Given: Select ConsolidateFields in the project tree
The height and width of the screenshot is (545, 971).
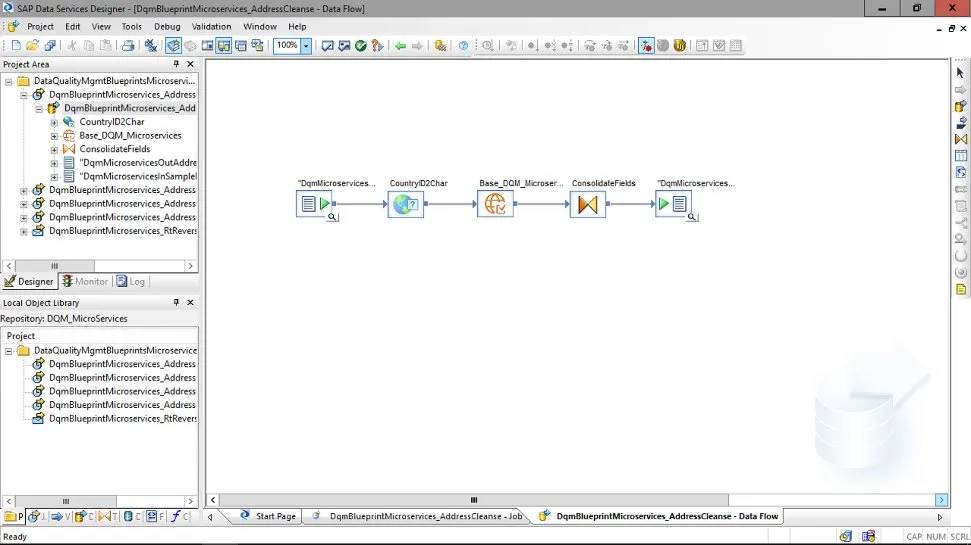Looking at the screenshot, I should (x=114, y=149).
